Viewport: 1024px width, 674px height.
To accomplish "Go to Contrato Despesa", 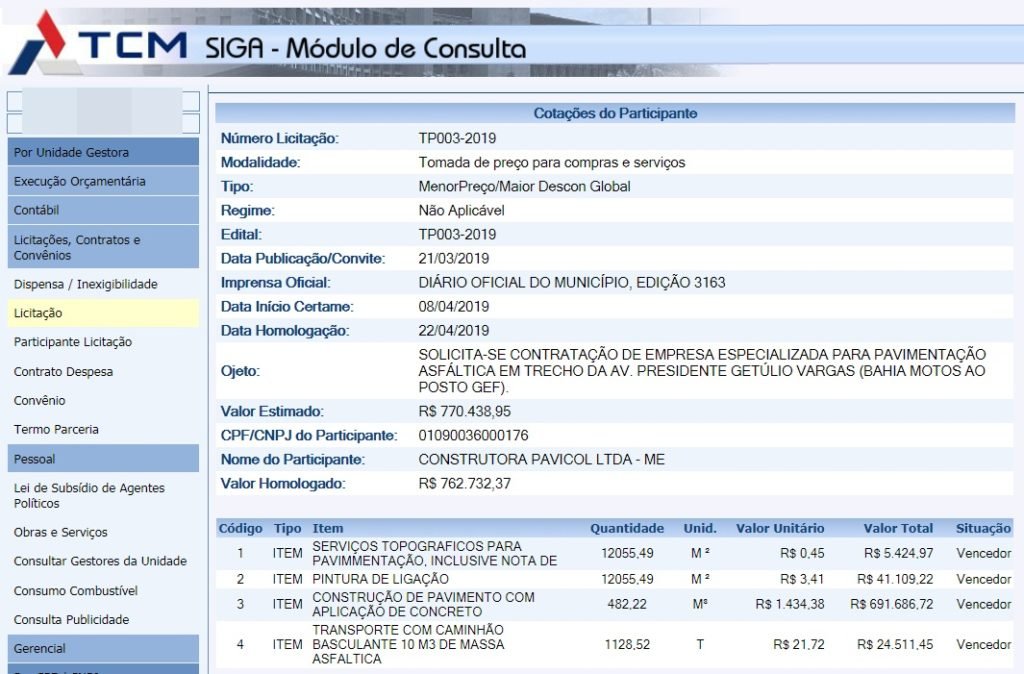I will [x=63, y=371].
